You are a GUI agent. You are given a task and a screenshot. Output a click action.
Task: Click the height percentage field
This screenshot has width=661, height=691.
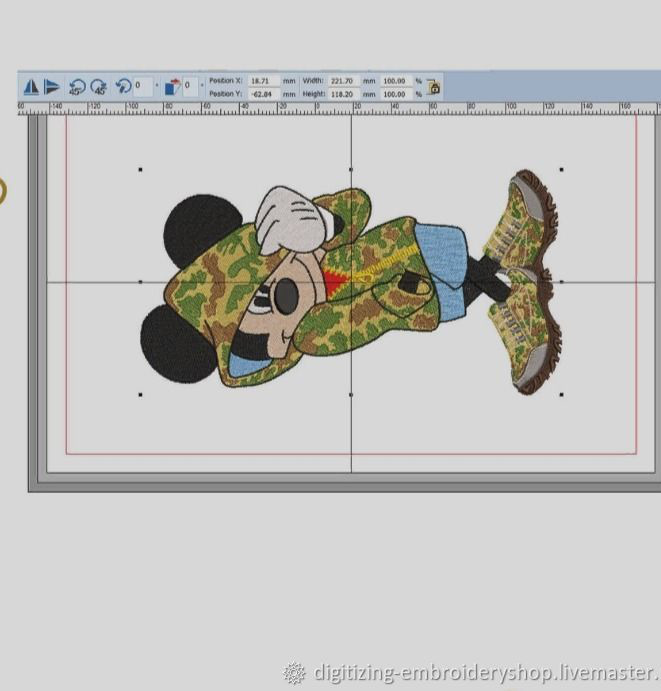click(x=394, y=94)
